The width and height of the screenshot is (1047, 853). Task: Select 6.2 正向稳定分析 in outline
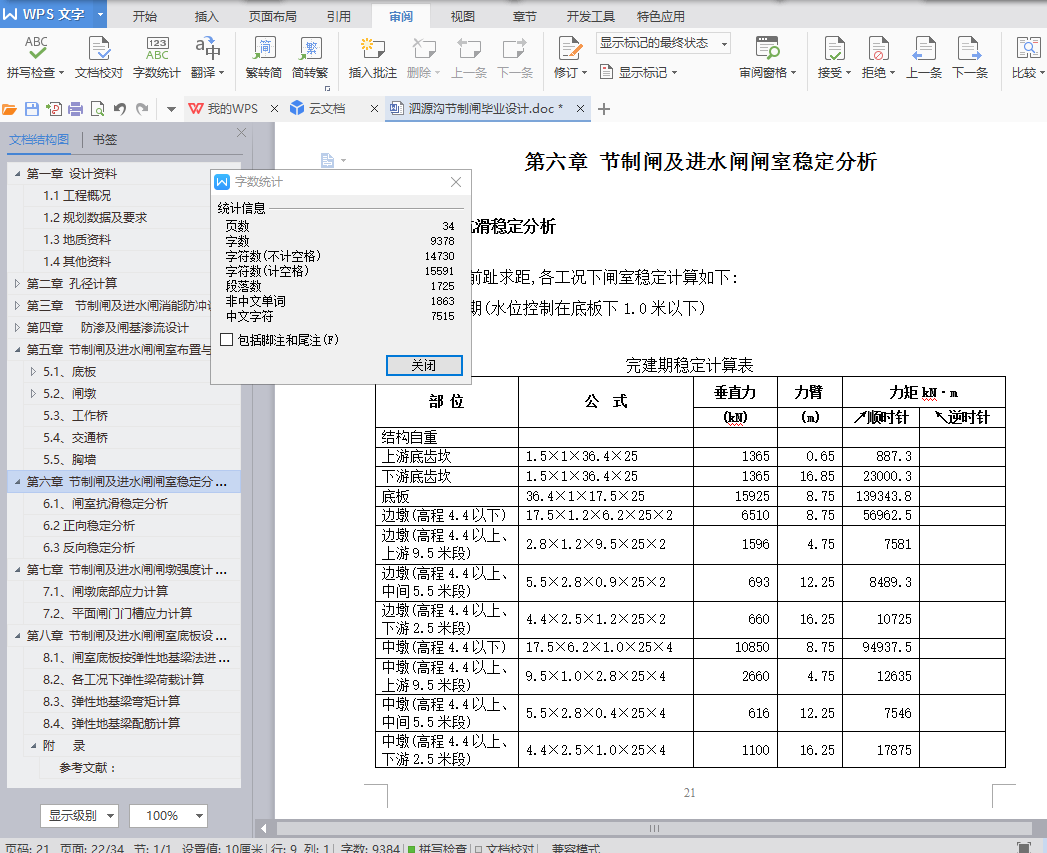89,526
